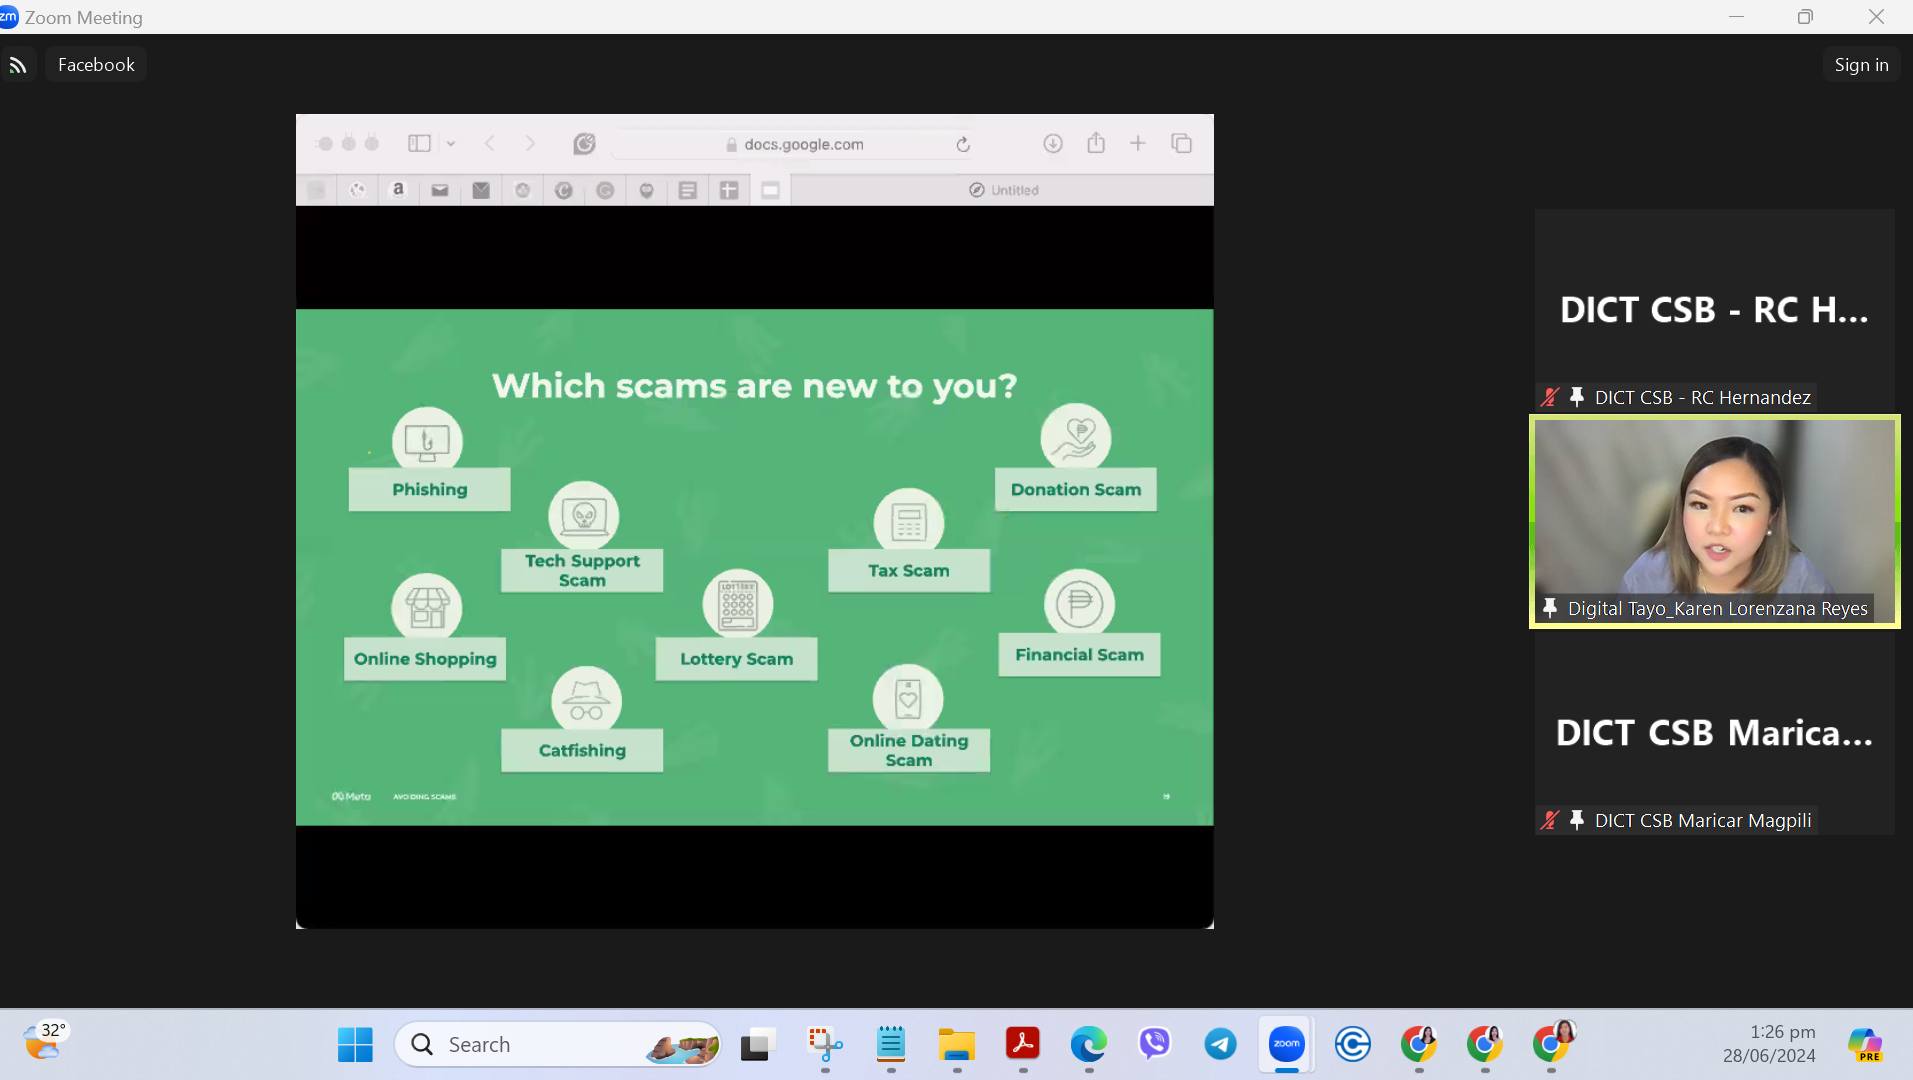The width and height of the screenshot is (1913, 1080).
Task: Reload the page in shared Safari window
Action: pyautogui.click(x=963, y=145)
